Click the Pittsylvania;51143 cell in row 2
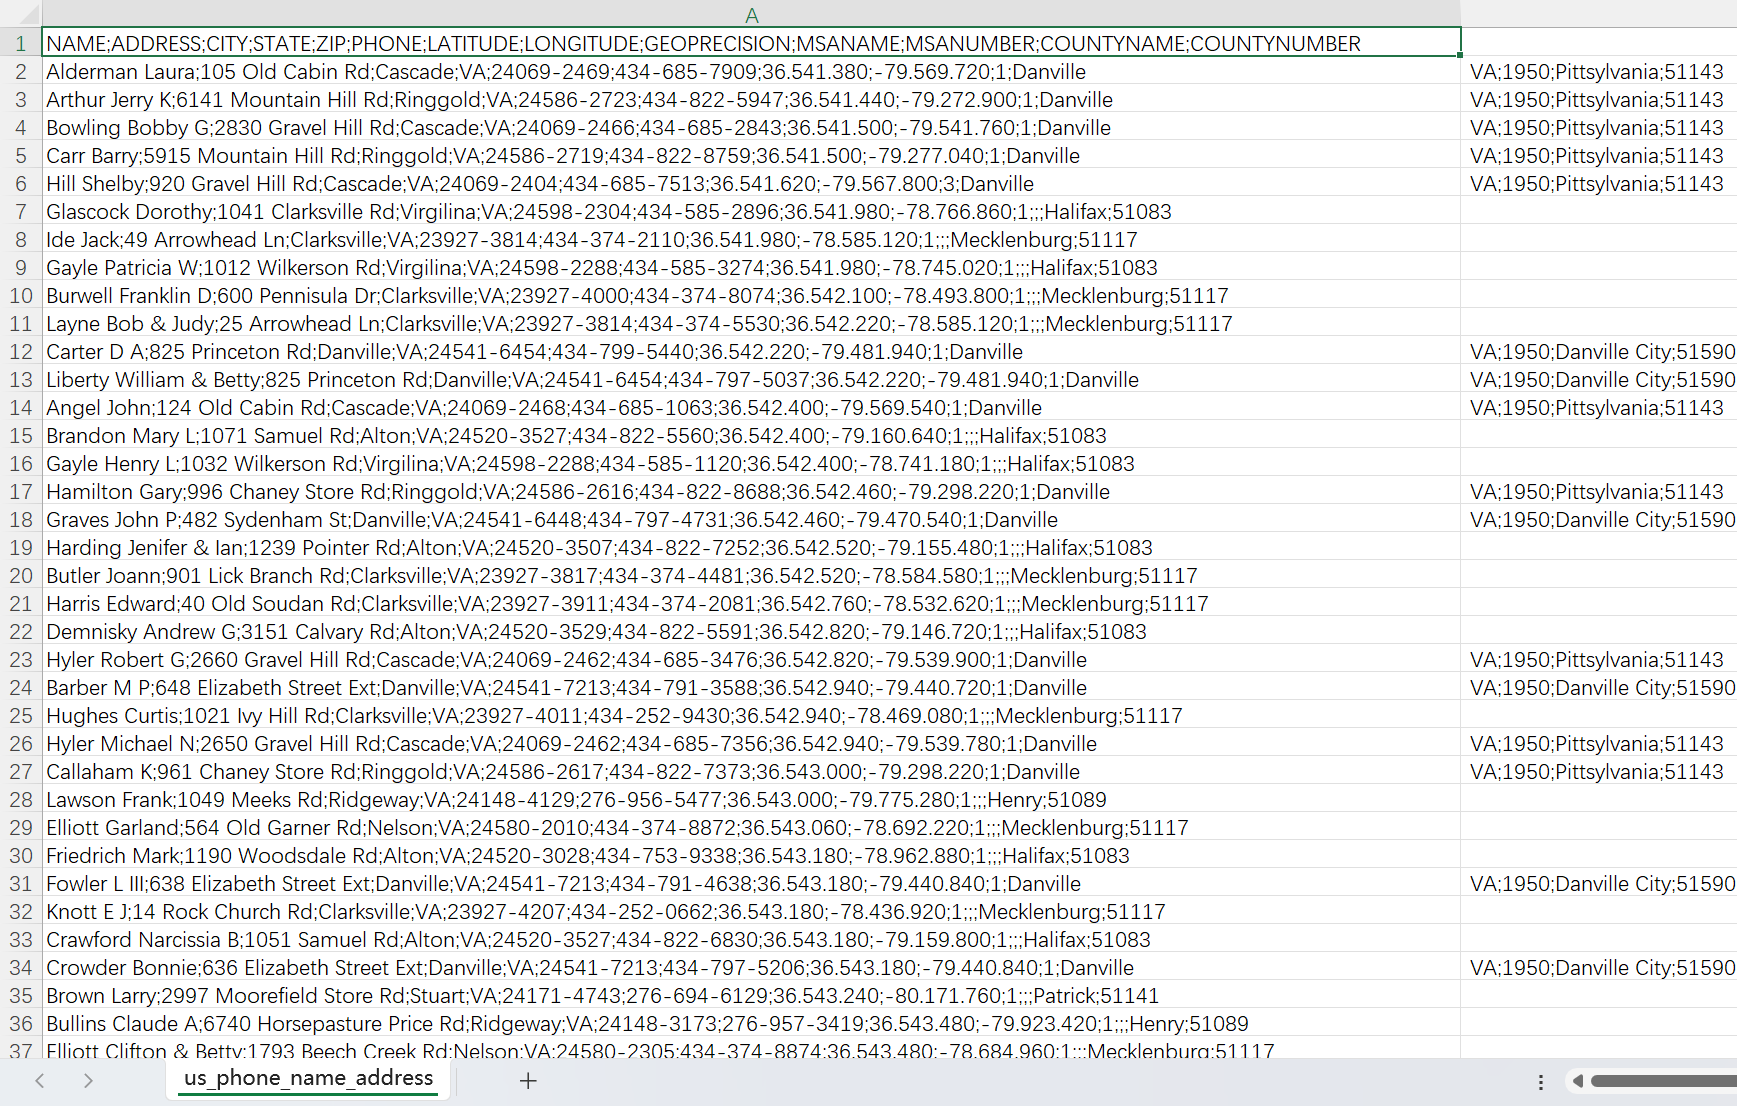Viewport: 1737px width, 1106px height. (x=1596, y=72)
